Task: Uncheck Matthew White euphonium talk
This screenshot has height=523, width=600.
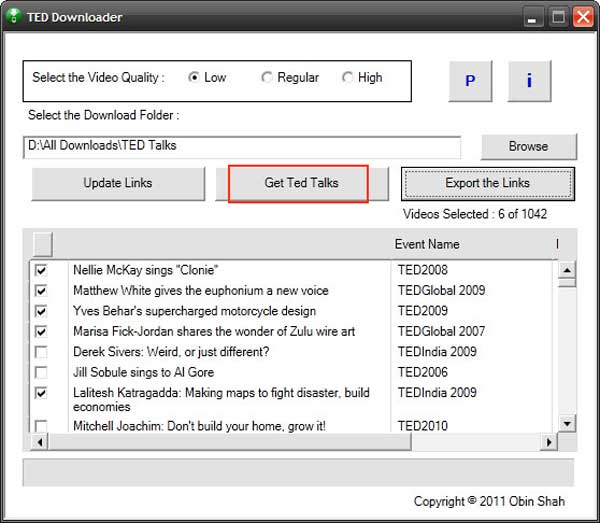Action: 41,290
